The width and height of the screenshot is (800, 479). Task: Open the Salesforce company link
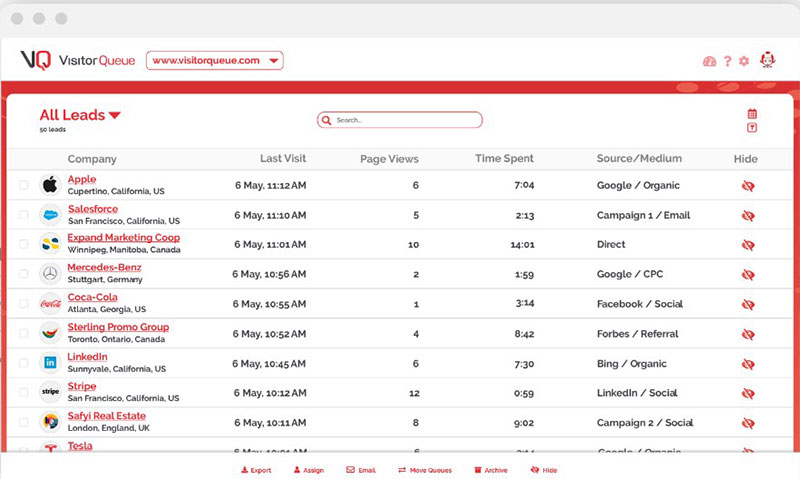(x=93, y=209)
